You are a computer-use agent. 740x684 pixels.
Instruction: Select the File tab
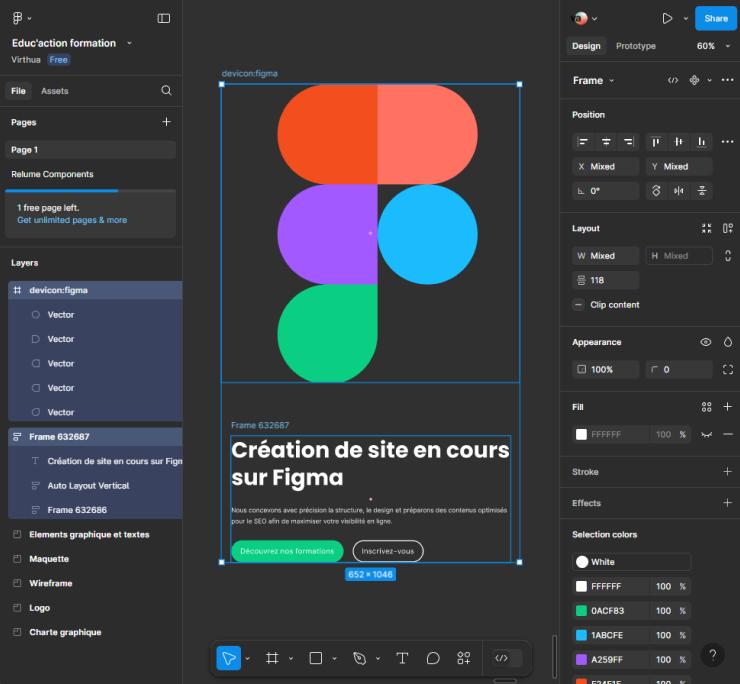18,91
